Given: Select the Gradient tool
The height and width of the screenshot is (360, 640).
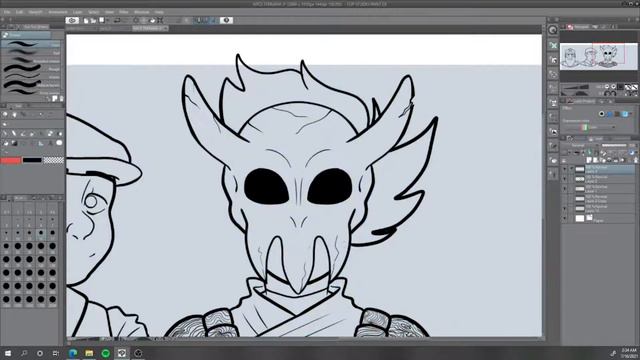Looking at the screenshot, I should [x=14, y=143].
